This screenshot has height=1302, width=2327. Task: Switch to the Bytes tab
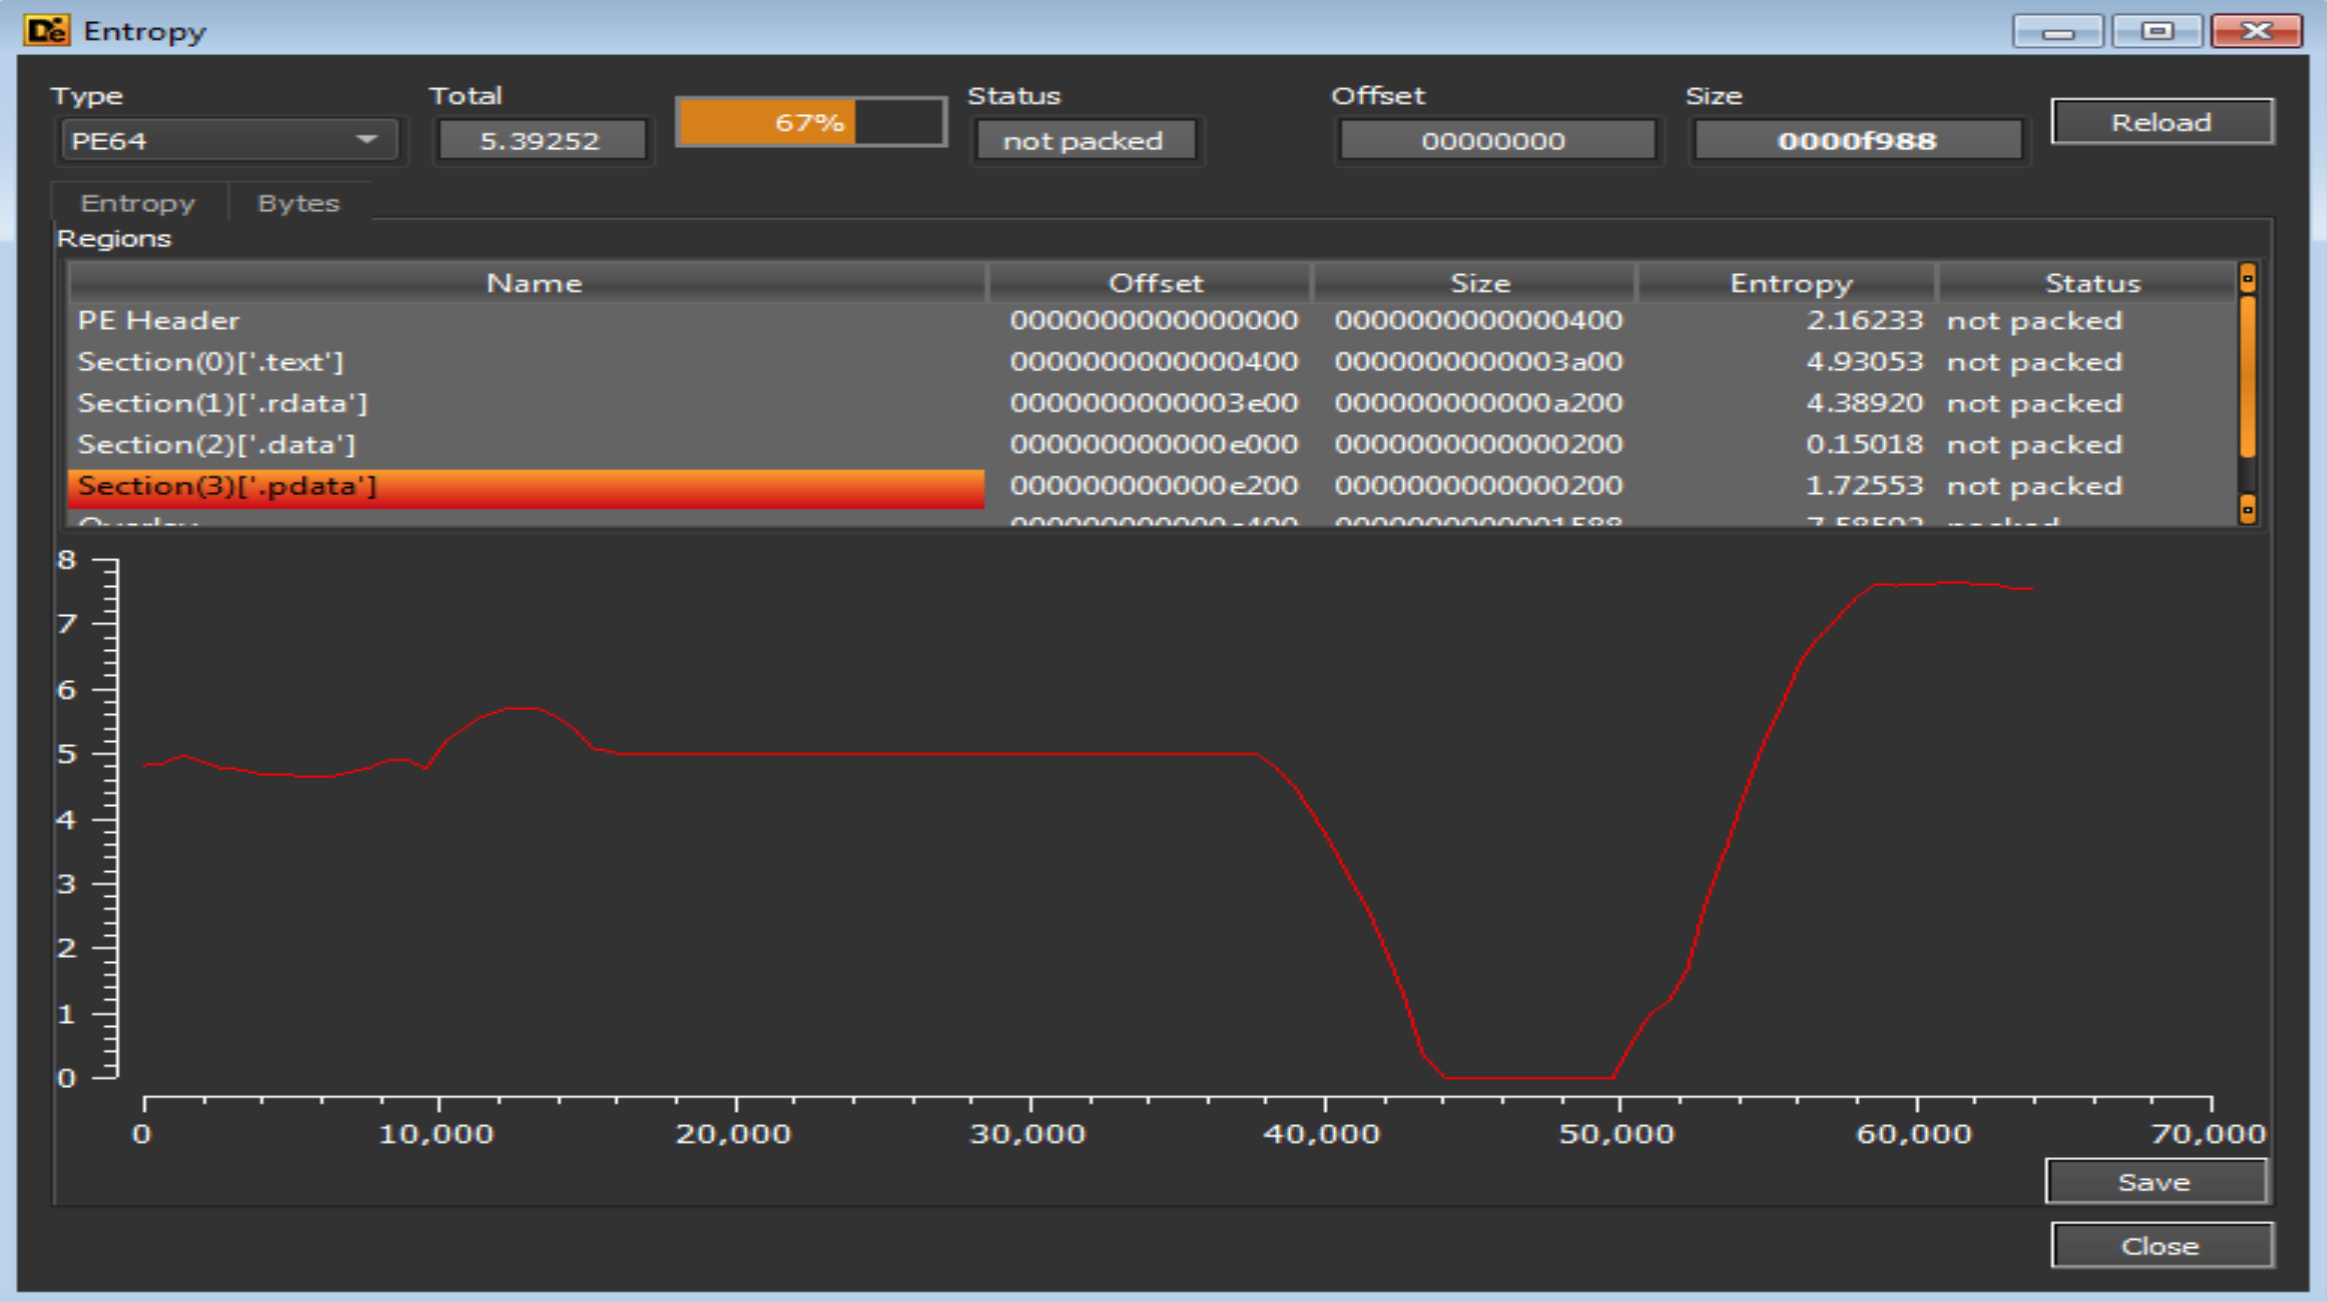[x=298, y=203]
